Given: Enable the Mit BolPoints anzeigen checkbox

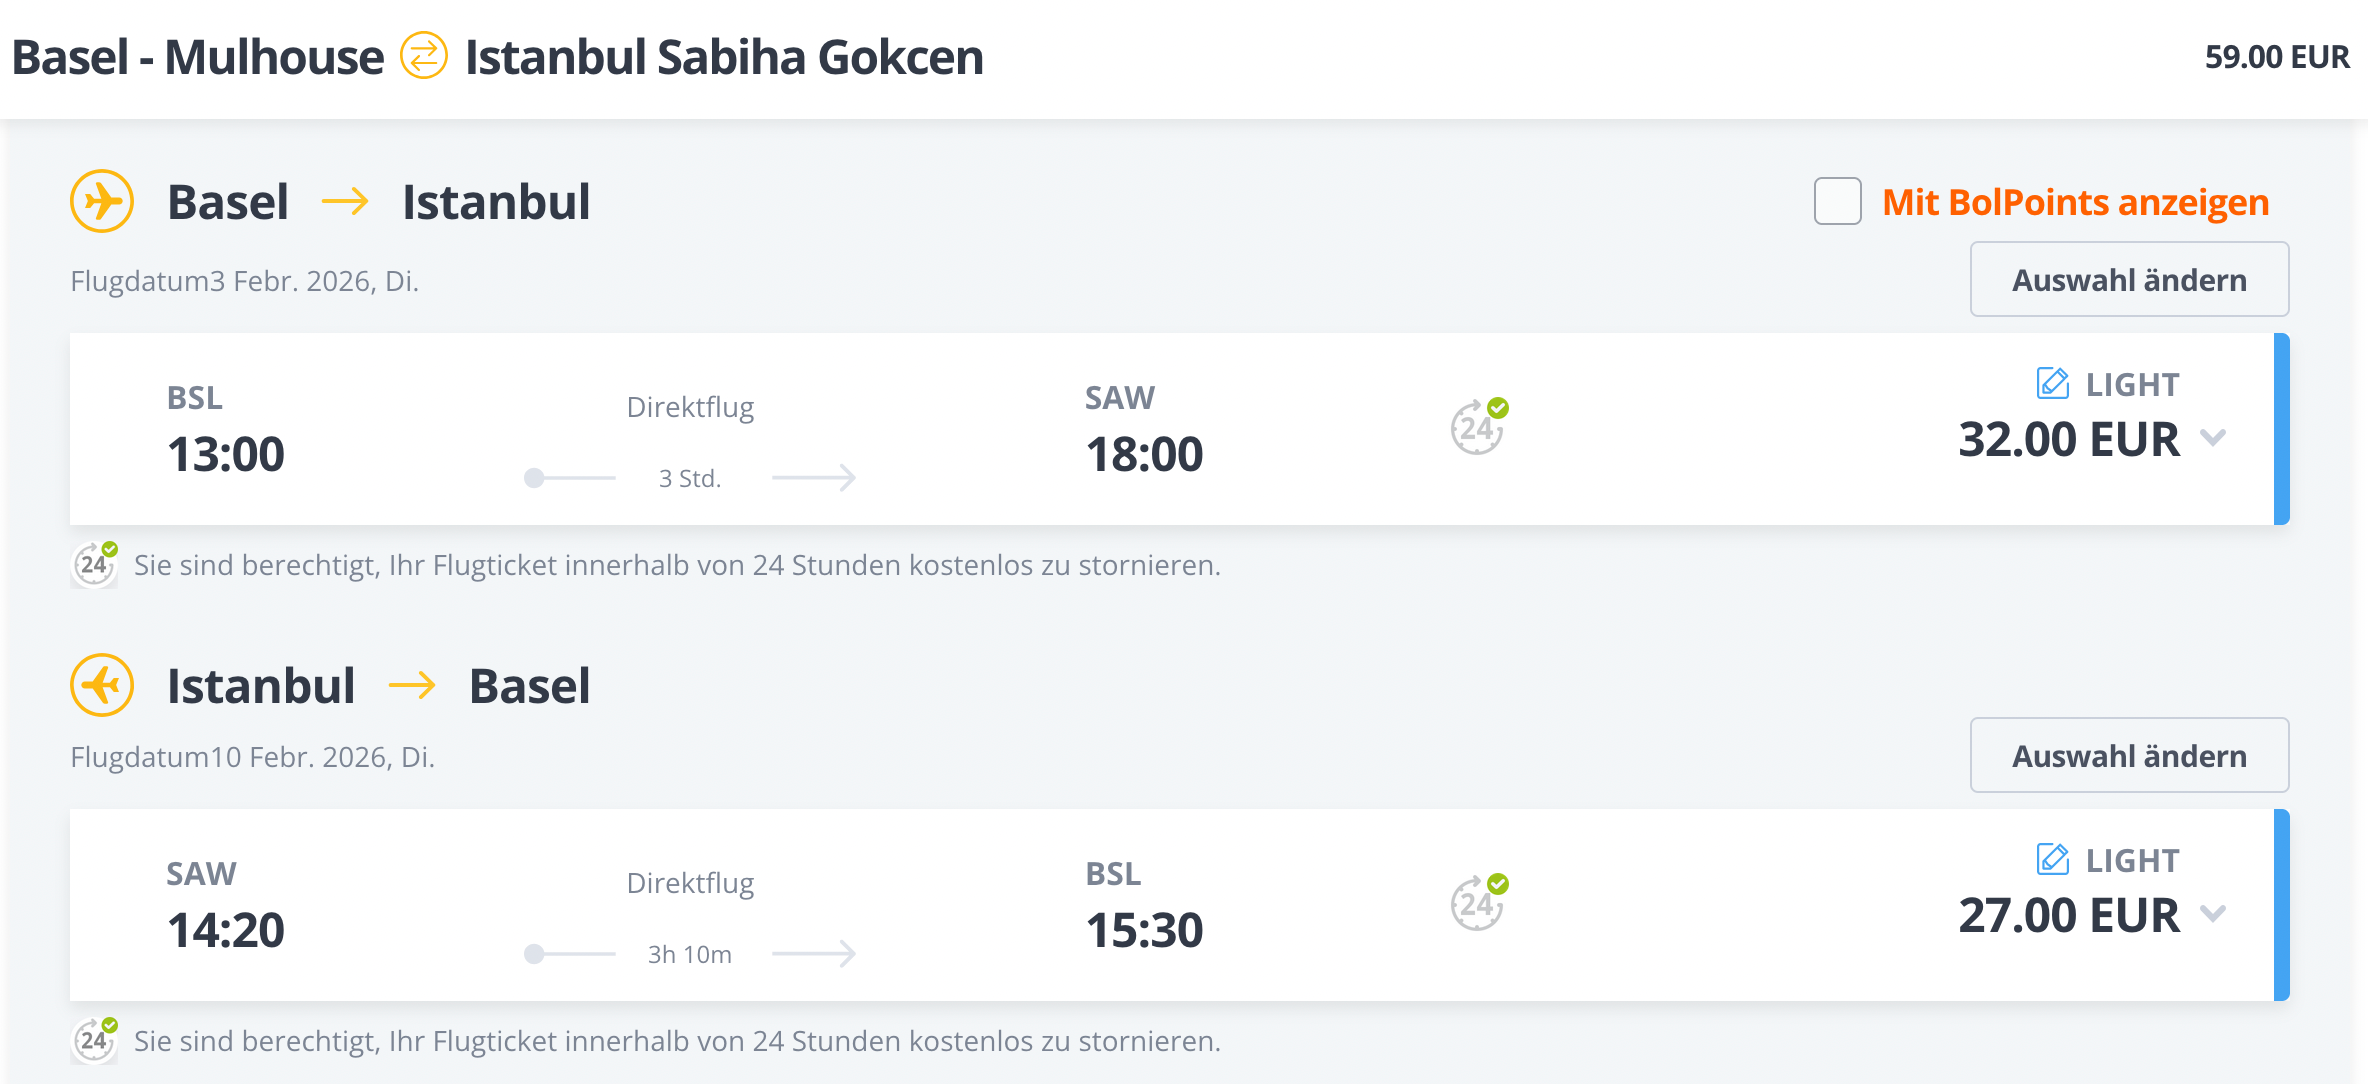Looking at the screenshot, I should click(x=1838, y=202).
